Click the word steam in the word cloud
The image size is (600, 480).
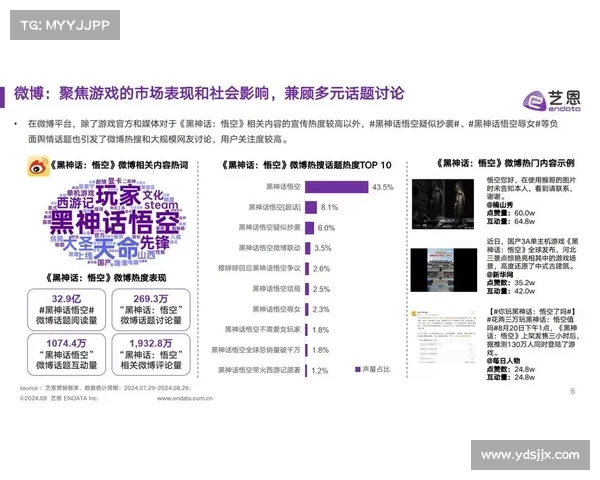click(x=161, y=205)
